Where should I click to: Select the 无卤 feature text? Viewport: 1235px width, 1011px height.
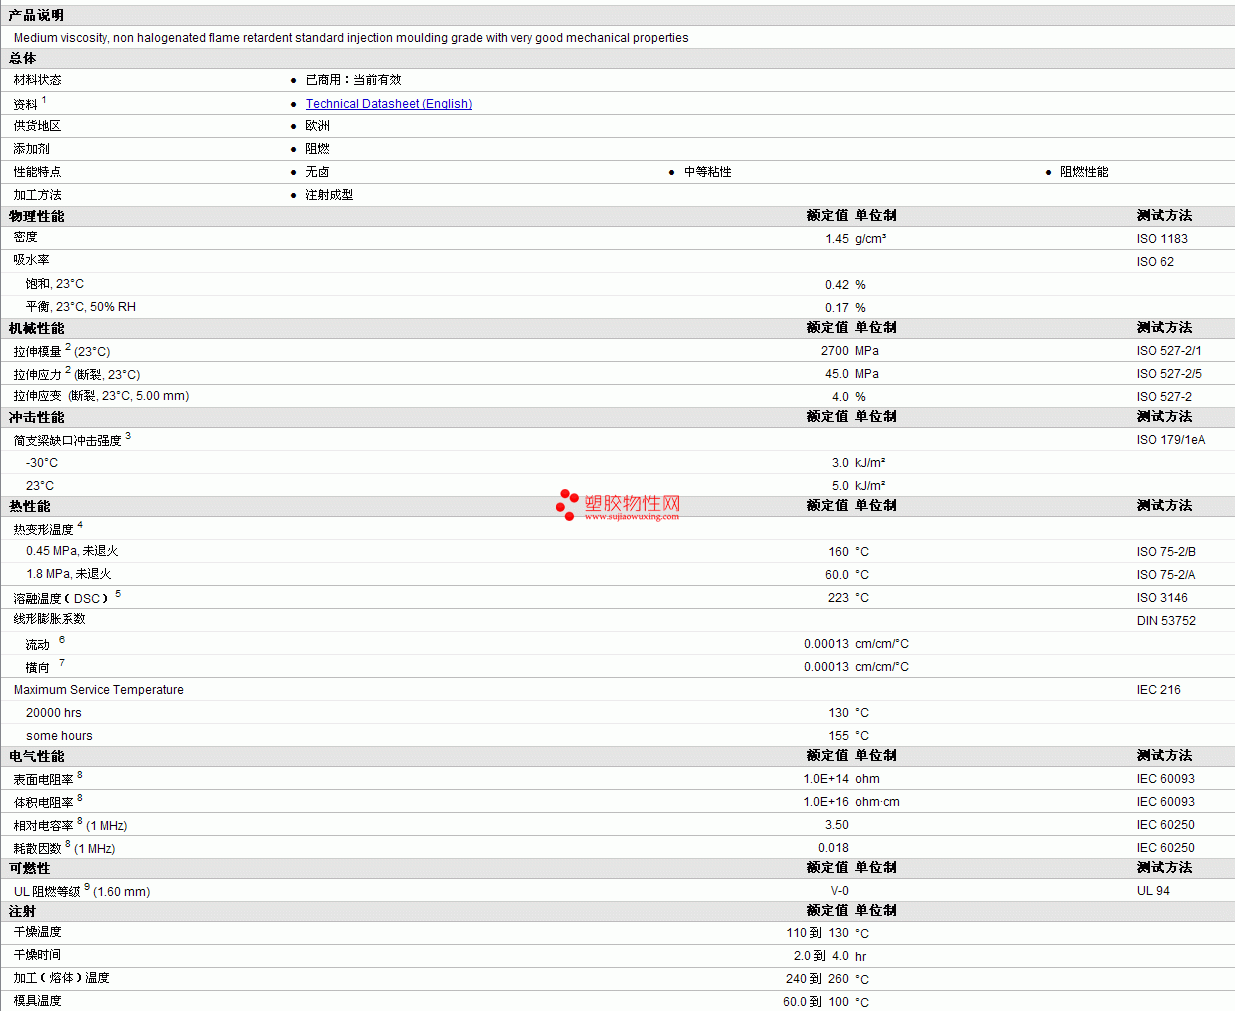pos(317,172)
